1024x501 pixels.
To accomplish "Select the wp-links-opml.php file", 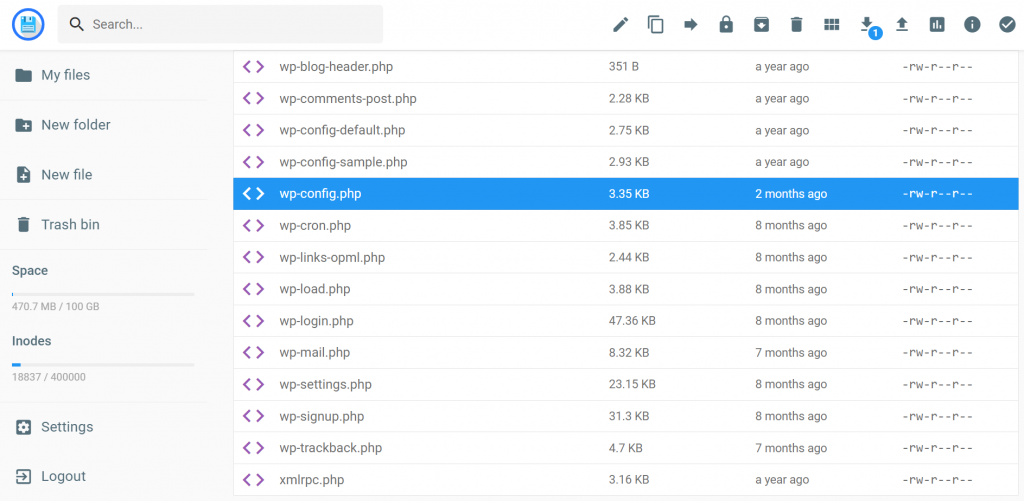I will [626, 257].
